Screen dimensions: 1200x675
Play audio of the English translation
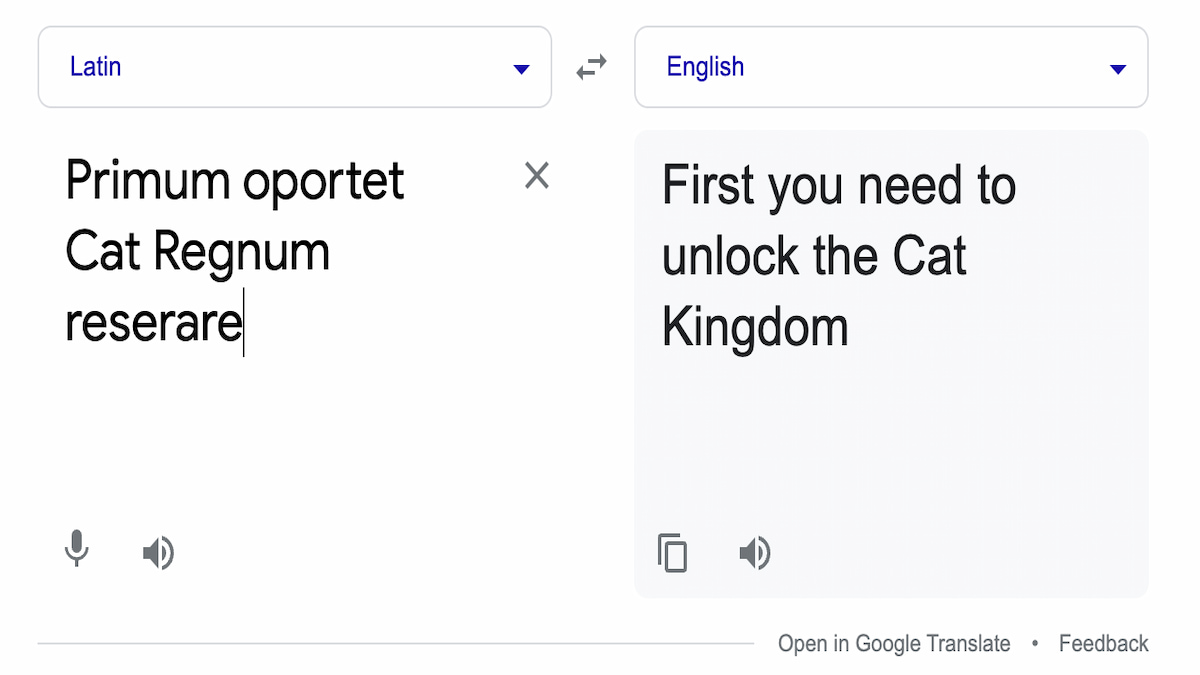click(755, 552)
